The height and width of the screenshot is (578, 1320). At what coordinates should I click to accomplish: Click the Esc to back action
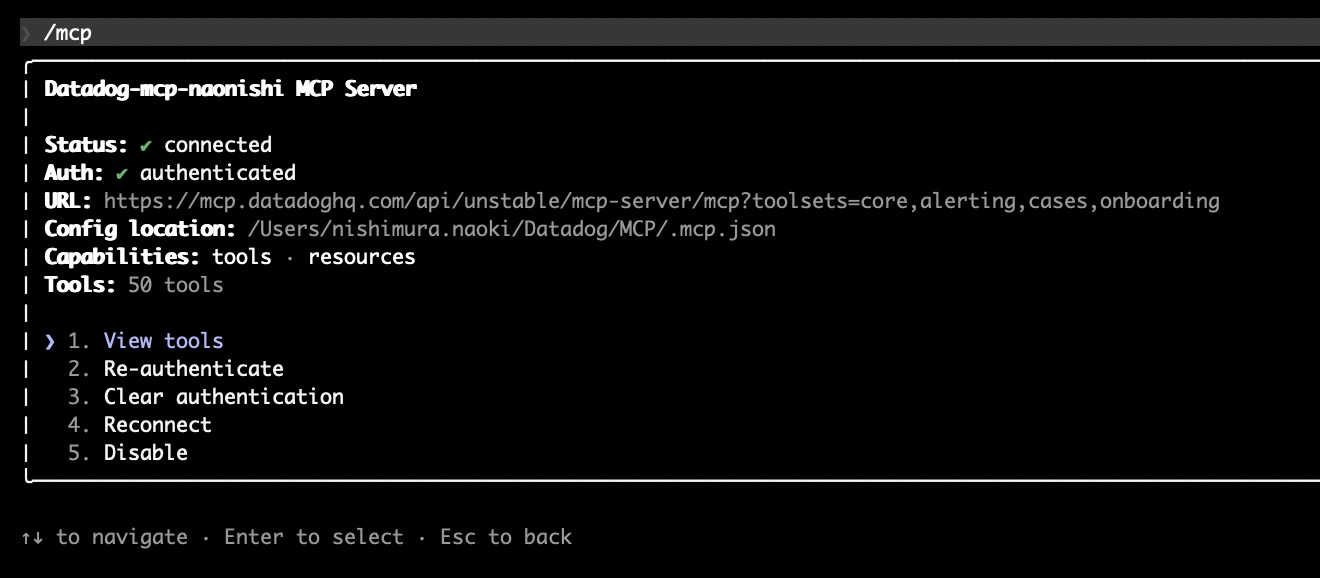coord(506,536)
